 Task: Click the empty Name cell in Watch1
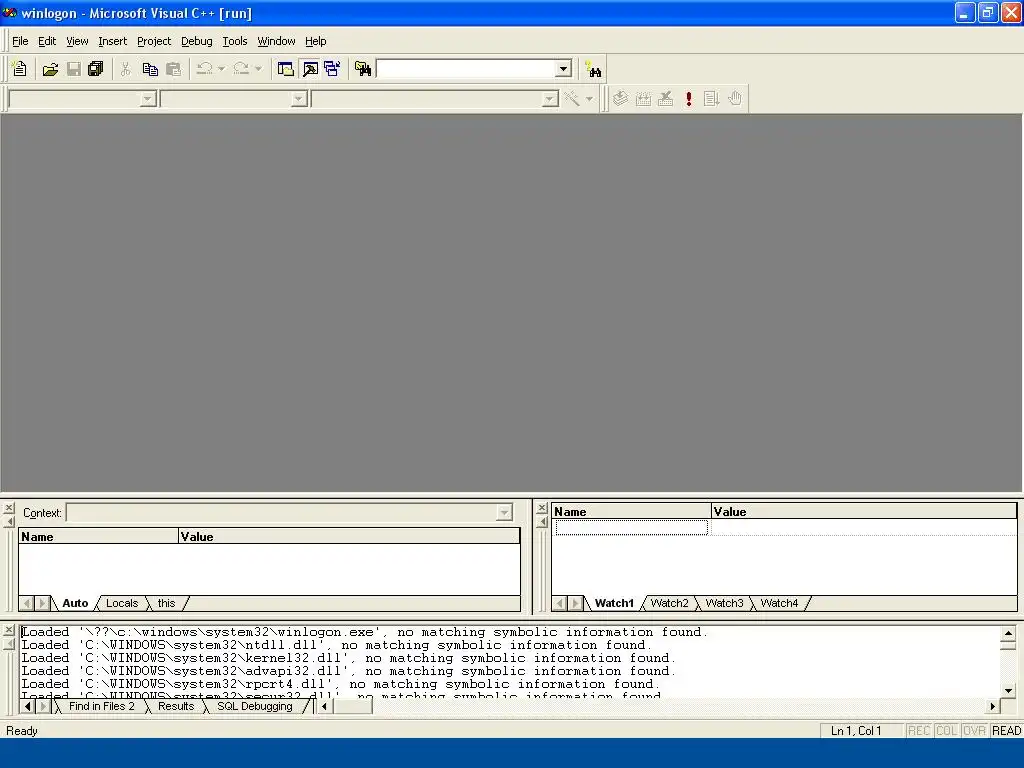click(x=632, y=527)
